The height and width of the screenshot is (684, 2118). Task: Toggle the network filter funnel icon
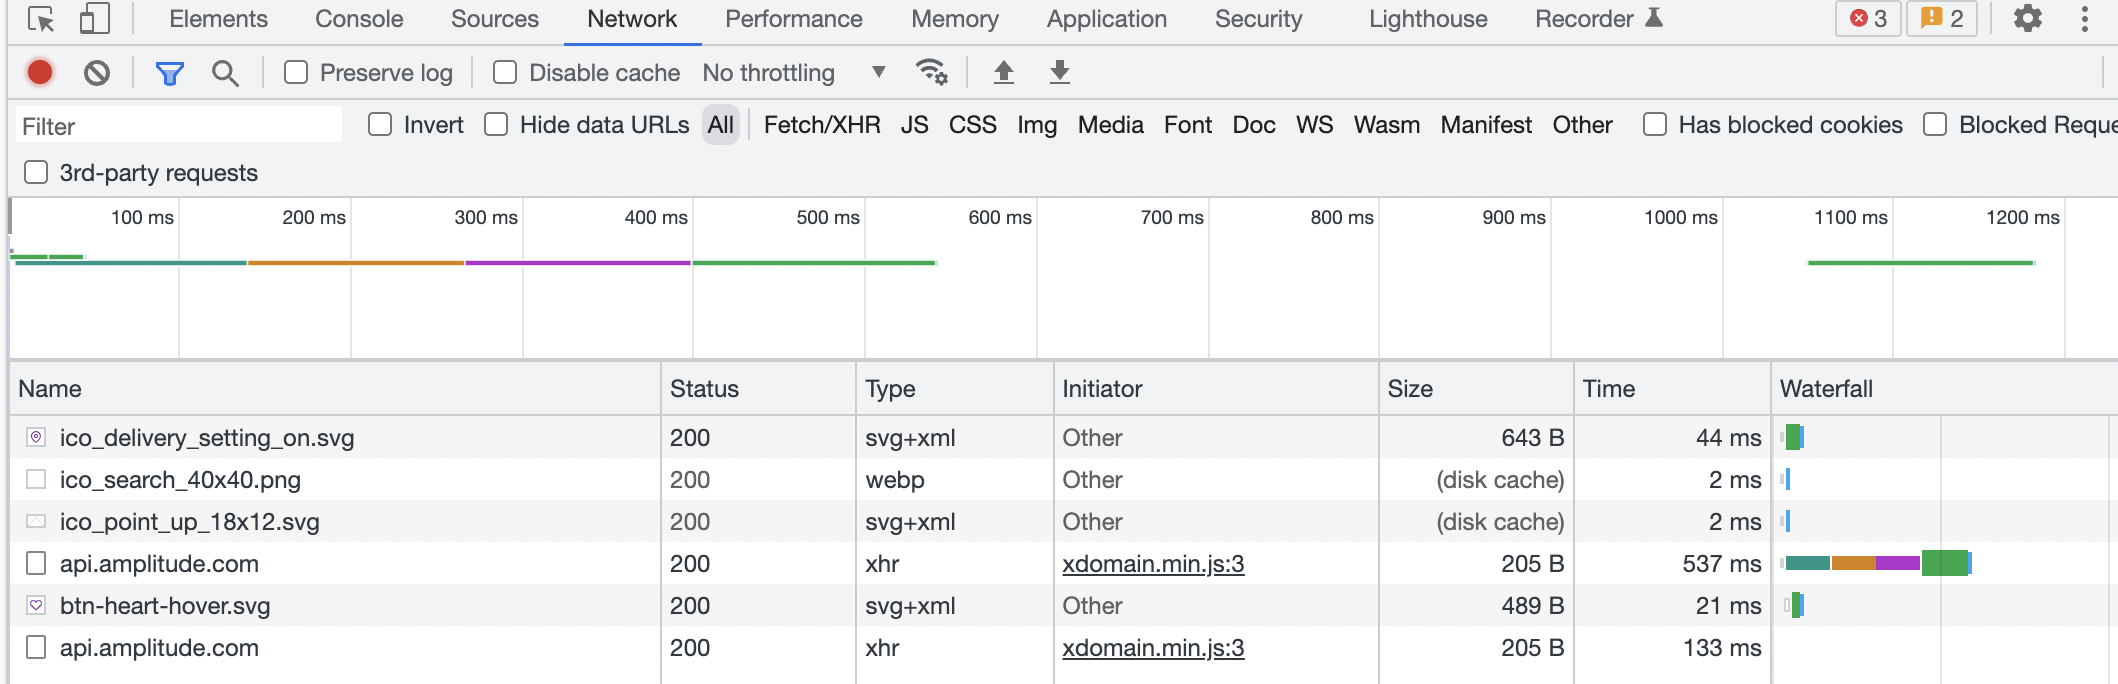(169, 73)
